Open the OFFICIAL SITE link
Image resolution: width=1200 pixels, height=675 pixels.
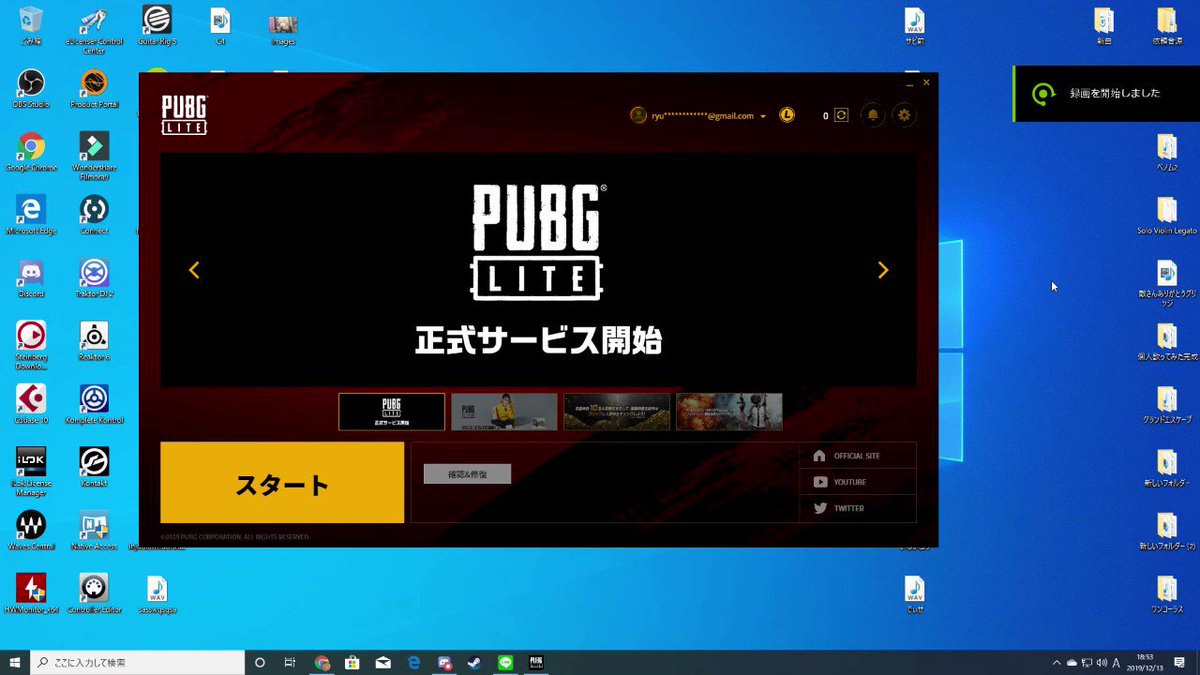(x=858, y=456)
